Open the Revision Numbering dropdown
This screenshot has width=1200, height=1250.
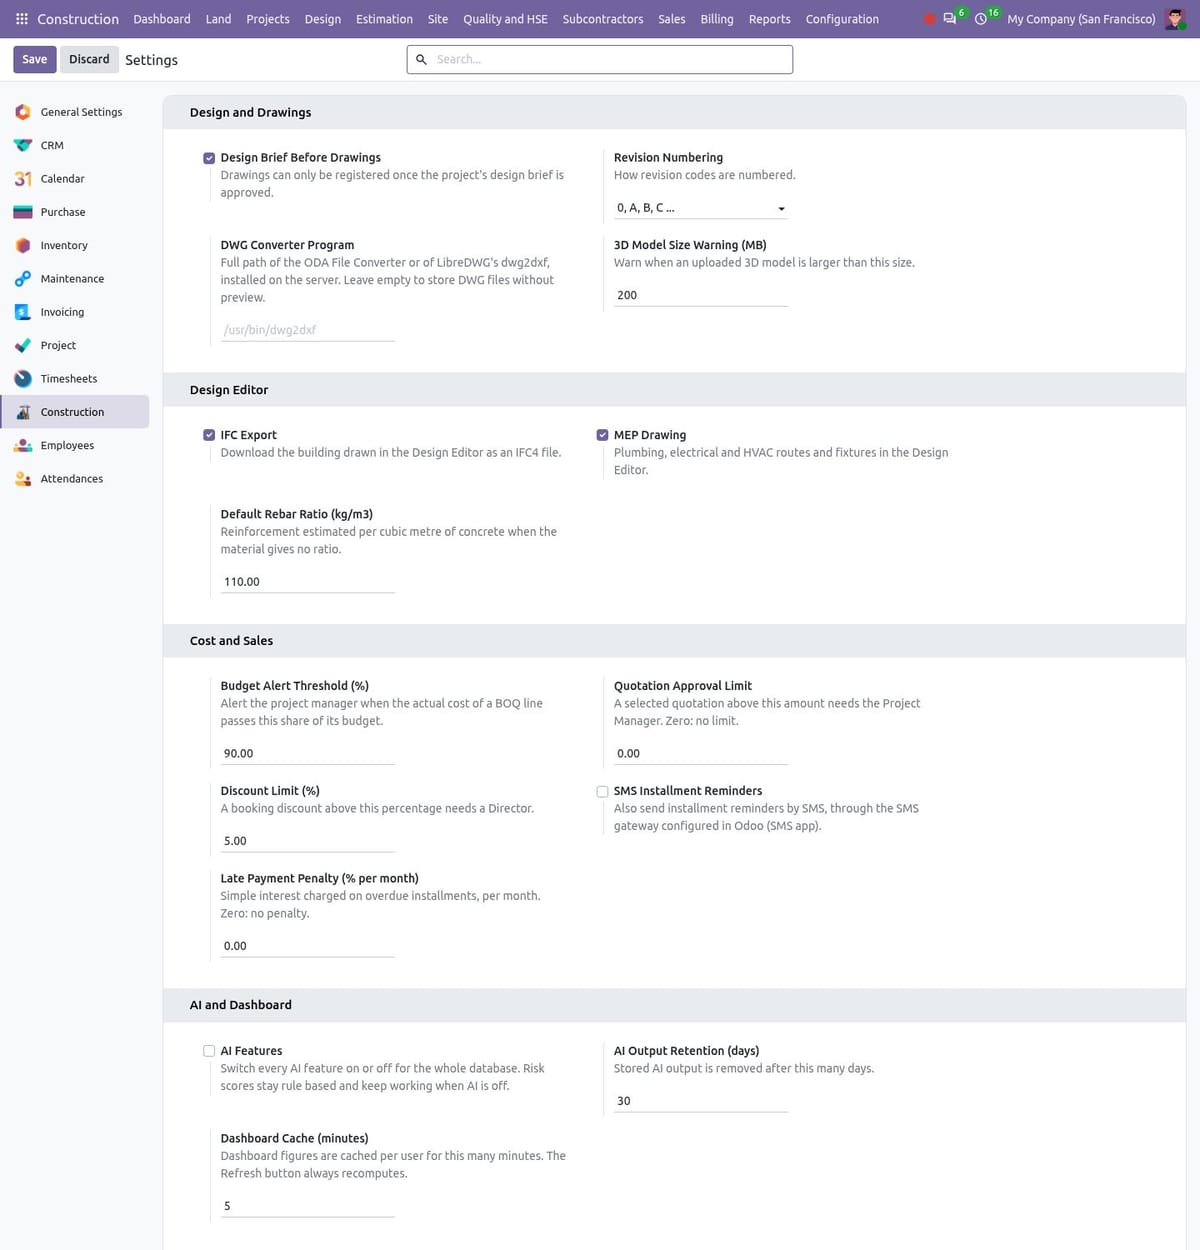(701, 208)
